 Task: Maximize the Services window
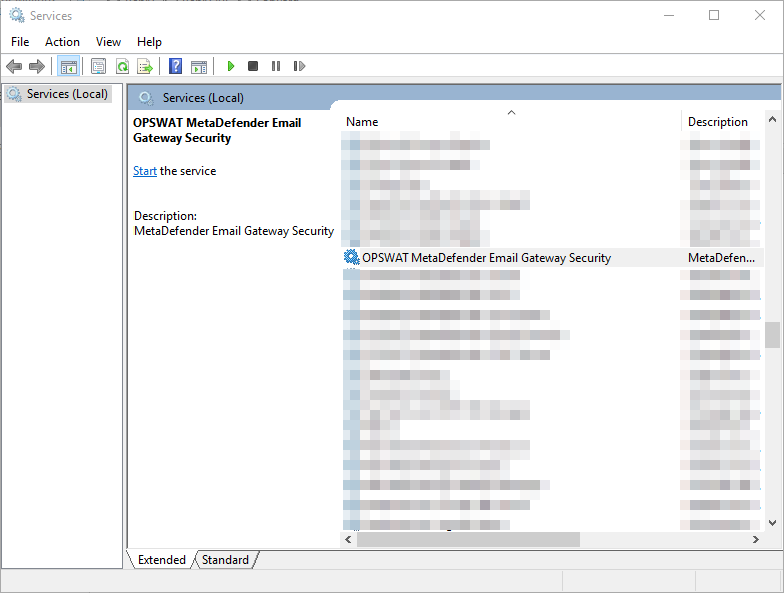tap(714, 16)
